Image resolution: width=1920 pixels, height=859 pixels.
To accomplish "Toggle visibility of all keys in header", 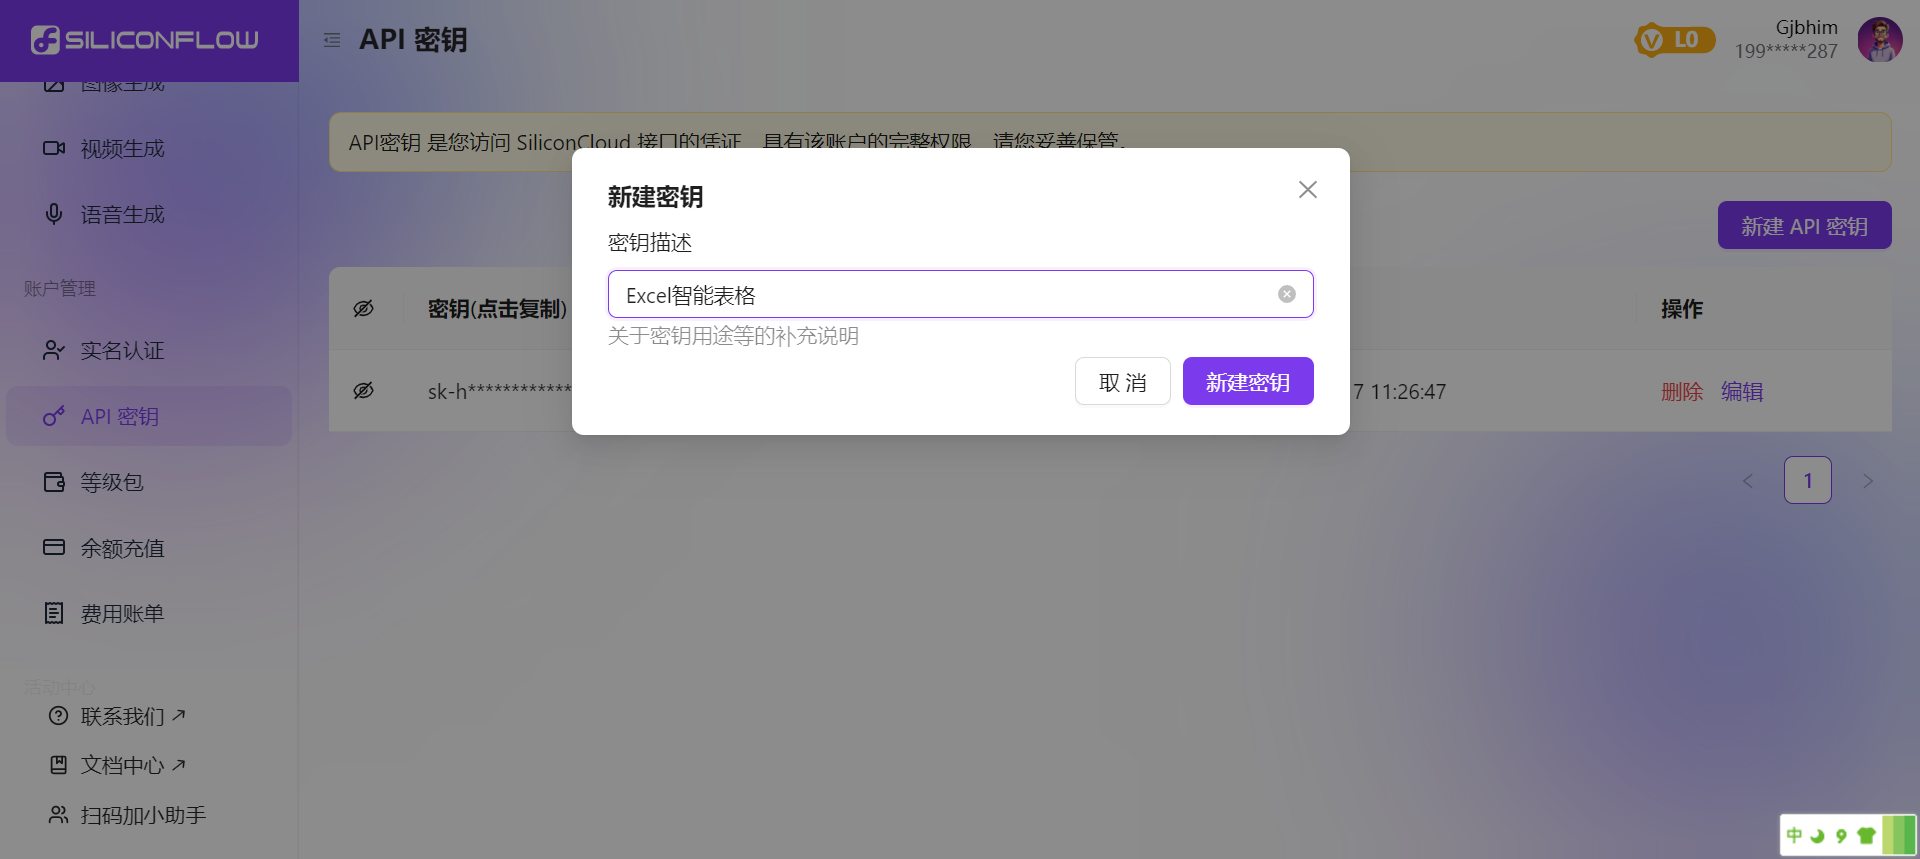I will tap(364, 309).
